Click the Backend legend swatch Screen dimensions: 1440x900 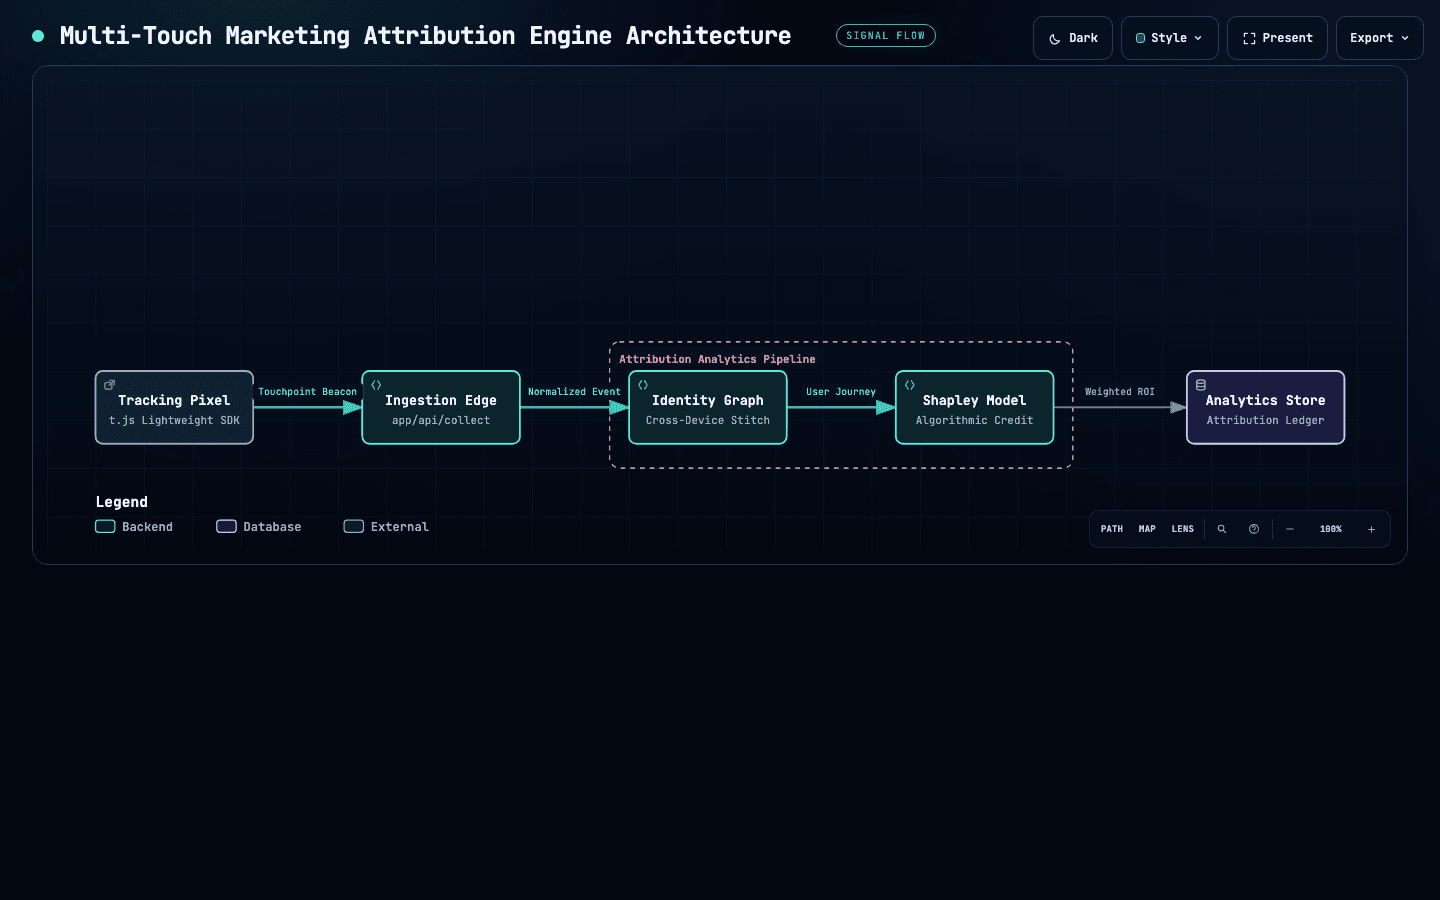point(105,527)
